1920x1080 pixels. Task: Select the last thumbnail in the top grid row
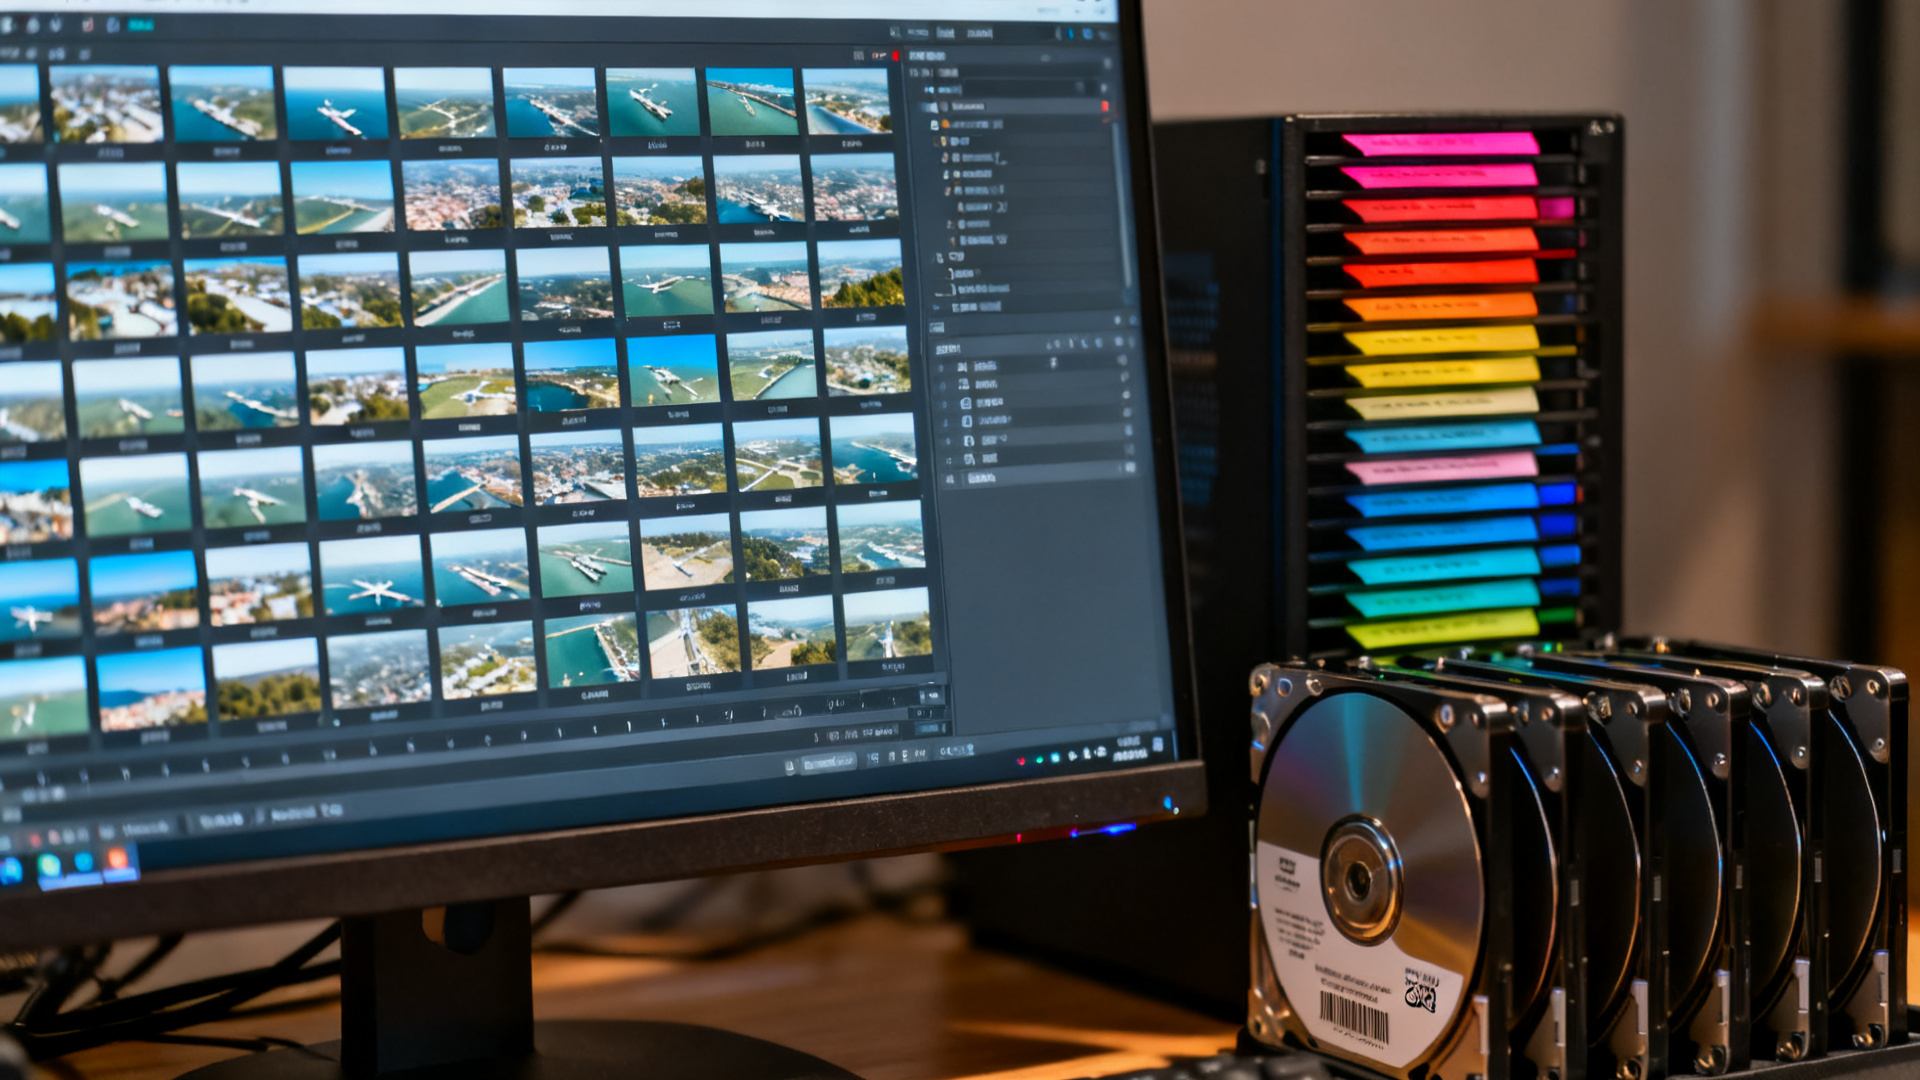point(846,102)
